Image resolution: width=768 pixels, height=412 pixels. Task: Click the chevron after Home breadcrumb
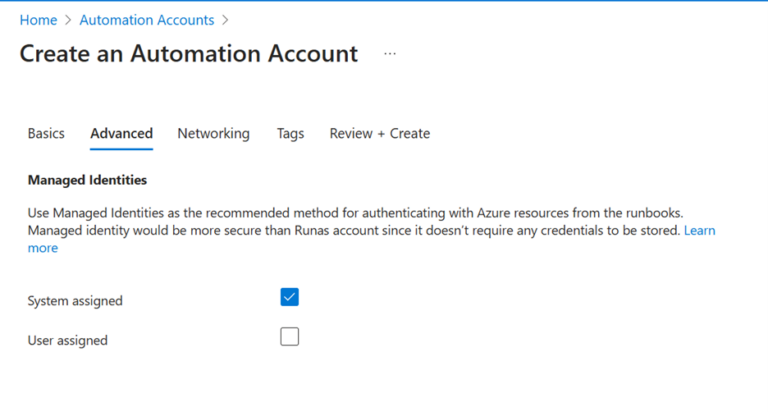[x=68, y=20]
